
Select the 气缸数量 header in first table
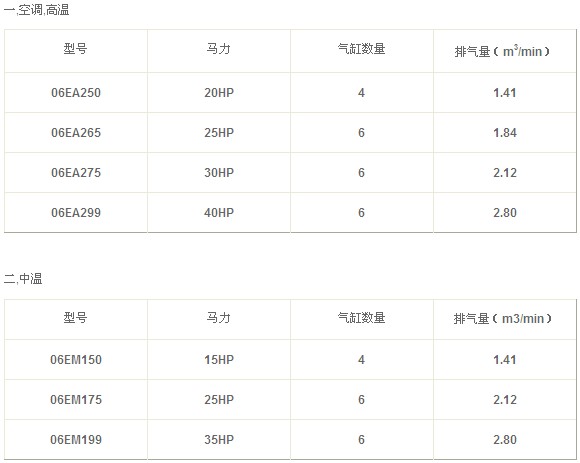[x=362, y=49]
